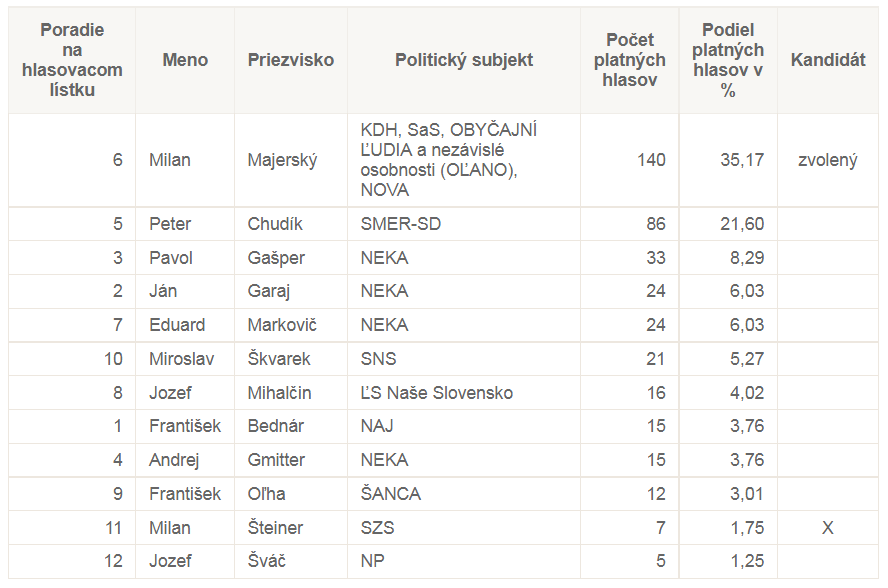Image resolution: width=888 pixels, height=588 pixels.
Task: Click the vote count 140
Action: point(651,160)
